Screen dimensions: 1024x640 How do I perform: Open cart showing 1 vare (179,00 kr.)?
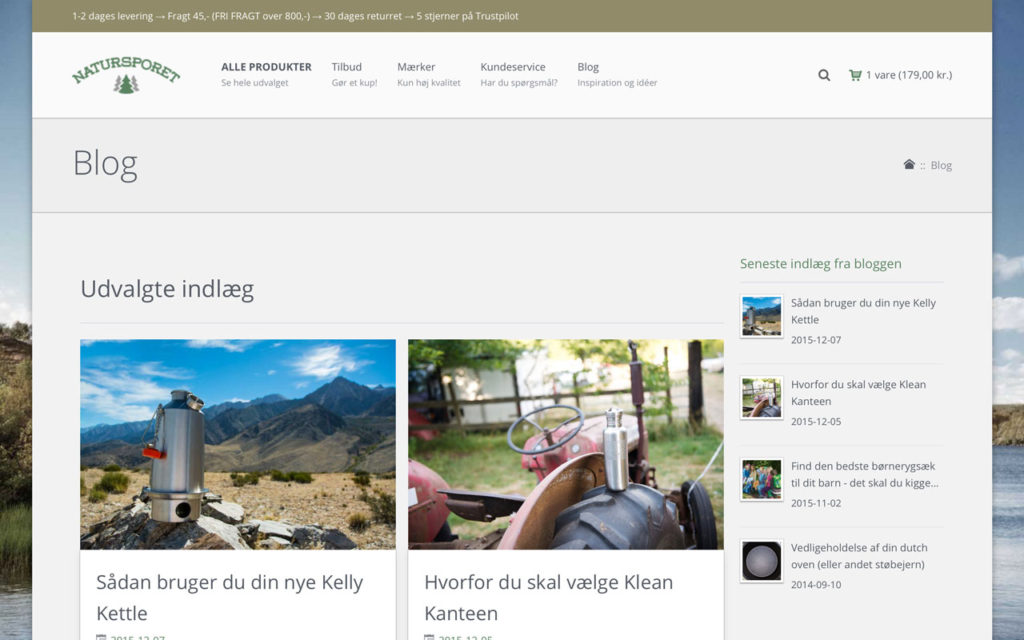click(908, 75)
